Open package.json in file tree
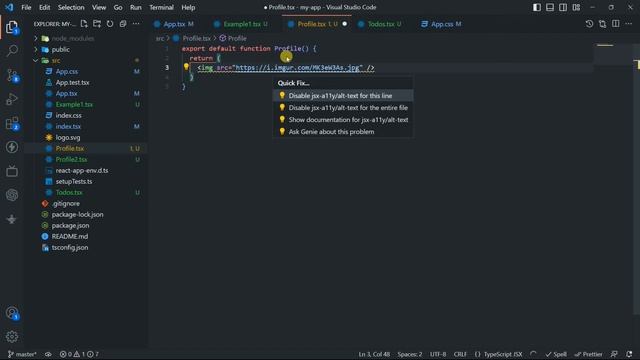 click(70, 225)
